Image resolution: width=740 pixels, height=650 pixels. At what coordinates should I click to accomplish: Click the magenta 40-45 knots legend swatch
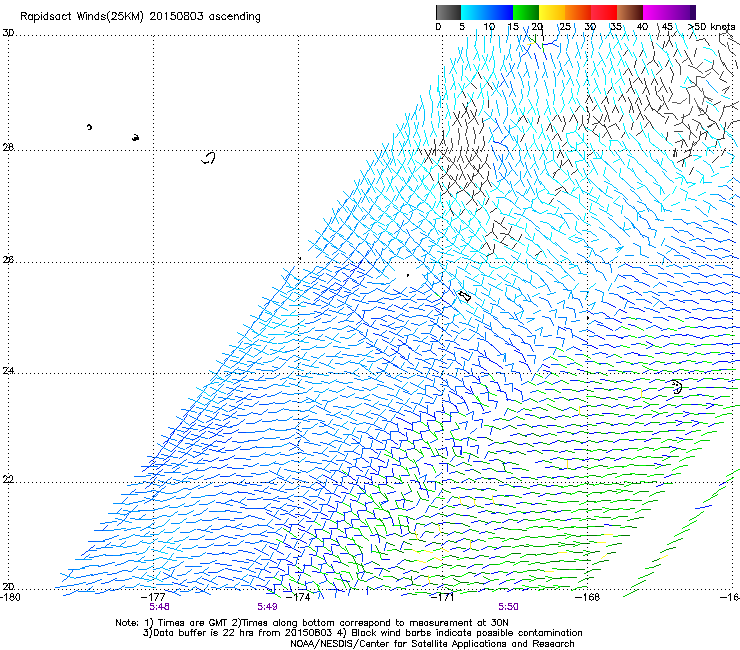click(656, 12)
